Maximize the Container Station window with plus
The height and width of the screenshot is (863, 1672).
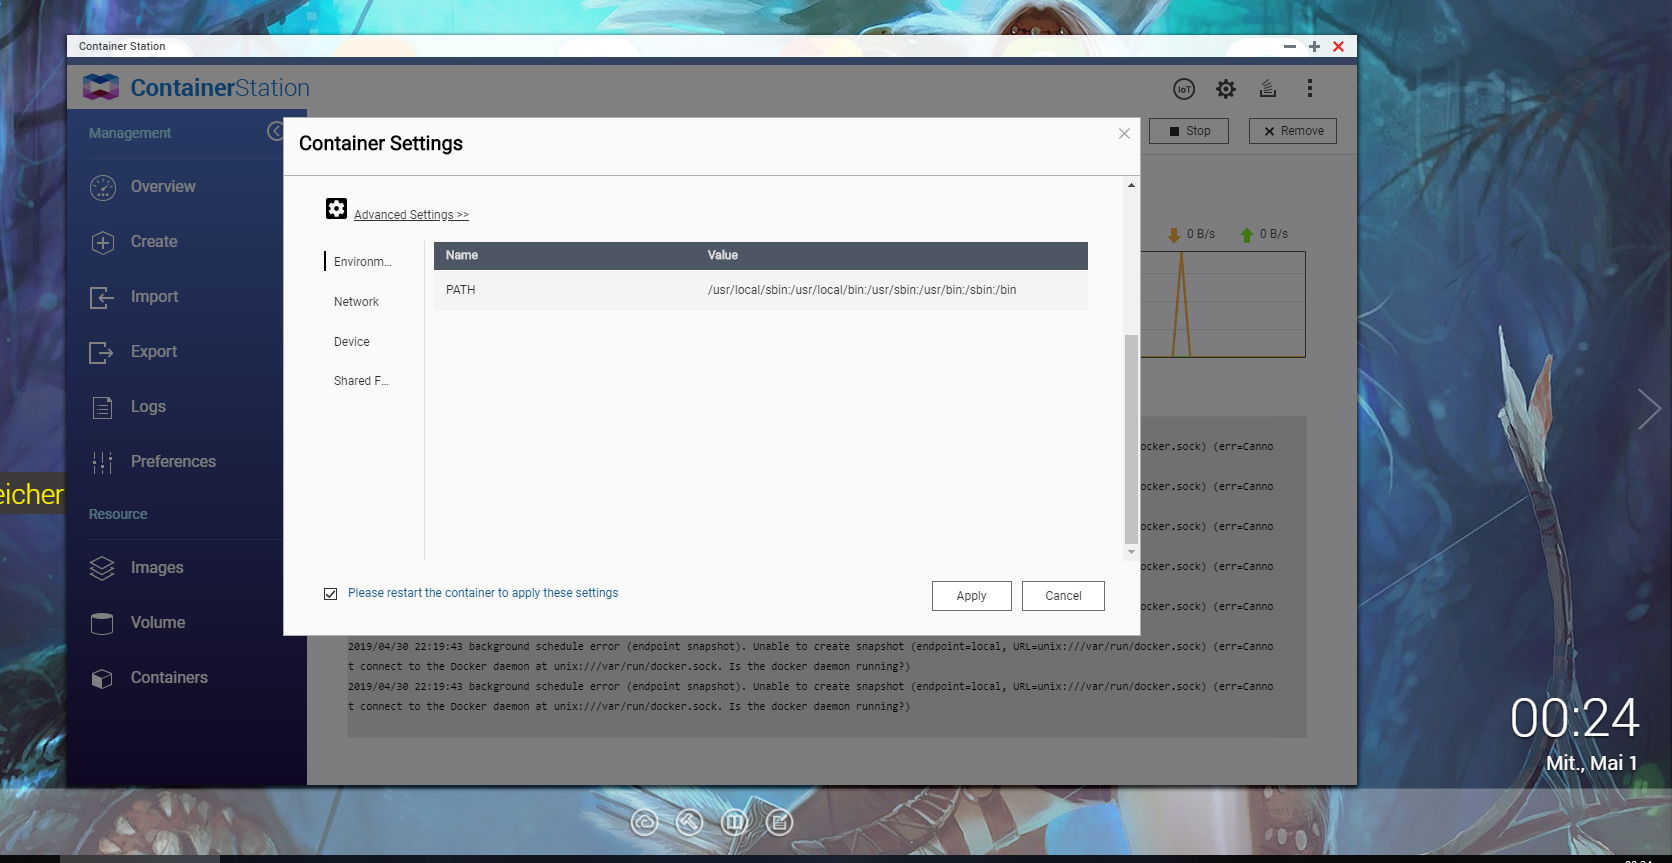(x=1314, y=47)
